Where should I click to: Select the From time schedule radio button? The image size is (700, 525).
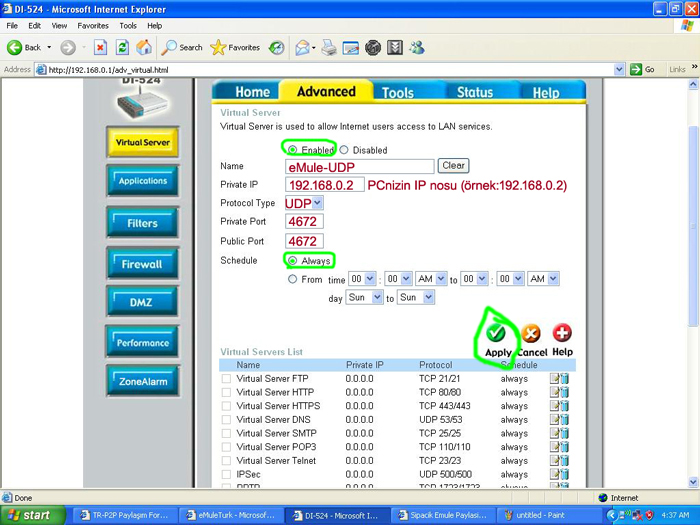(x=292, y=279)
